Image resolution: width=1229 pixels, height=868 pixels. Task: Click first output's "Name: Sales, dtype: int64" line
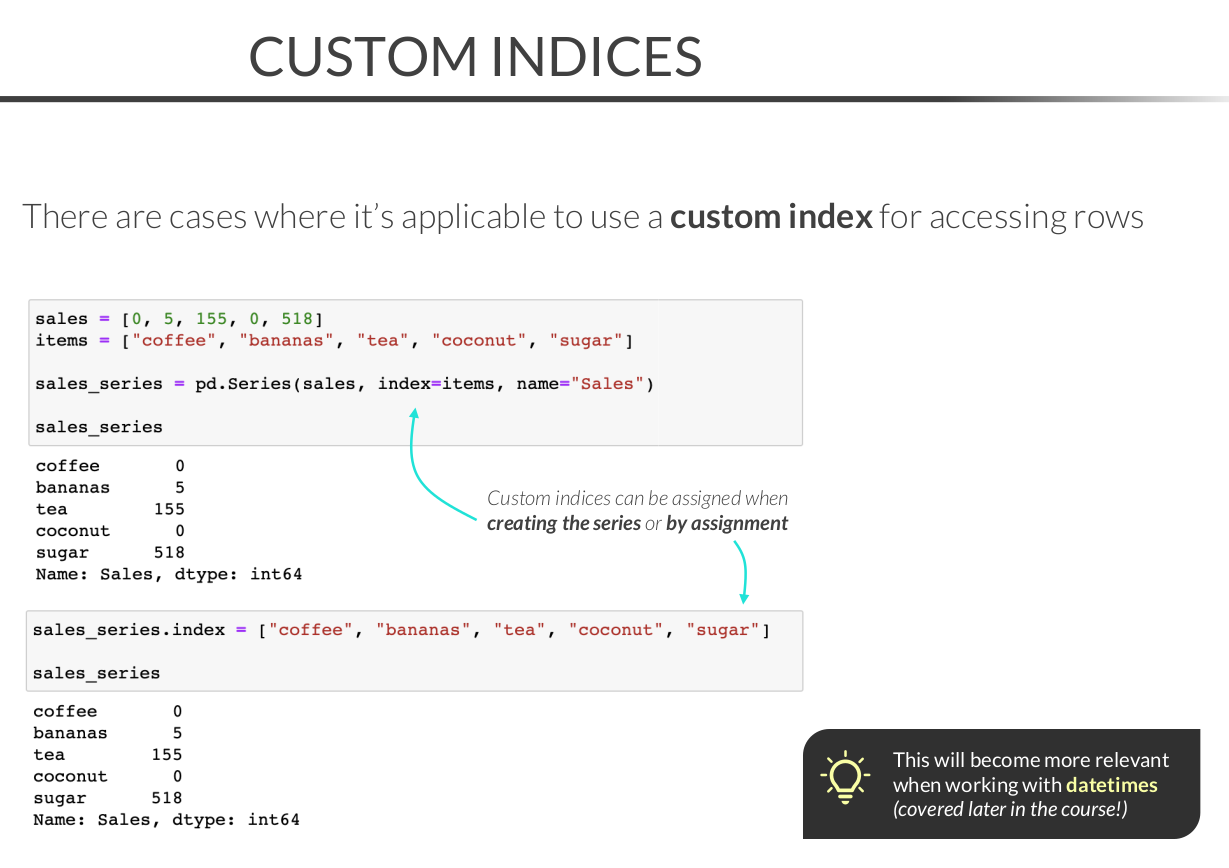tap(168, 574)
